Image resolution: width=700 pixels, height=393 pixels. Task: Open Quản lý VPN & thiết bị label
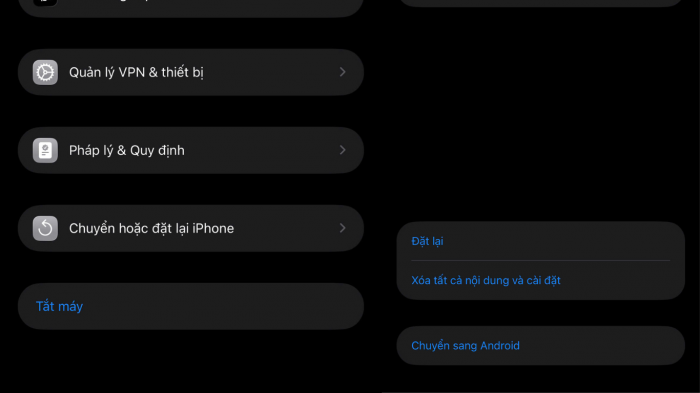[136, 72]
